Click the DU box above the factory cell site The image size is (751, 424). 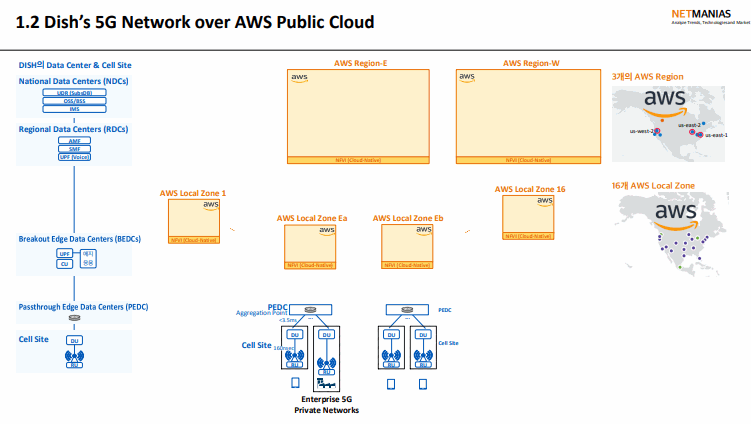coord(327,335)
